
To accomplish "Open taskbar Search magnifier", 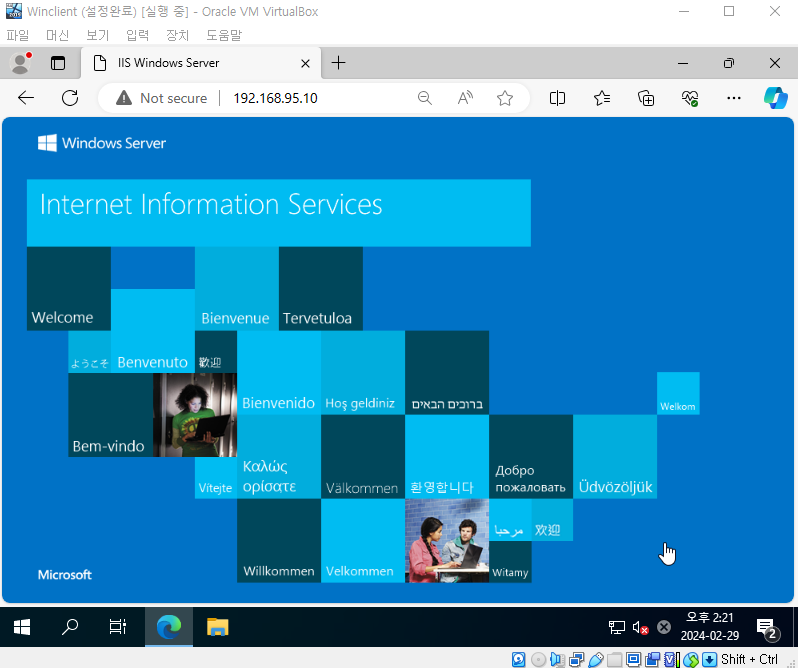I will [x=70, y=627].
